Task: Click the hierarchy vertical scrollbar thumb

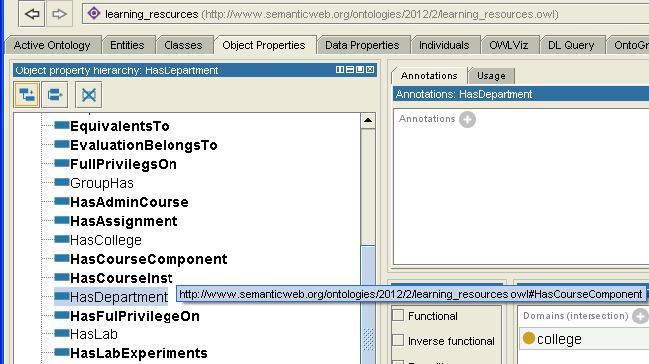Action: coord(368,304)
